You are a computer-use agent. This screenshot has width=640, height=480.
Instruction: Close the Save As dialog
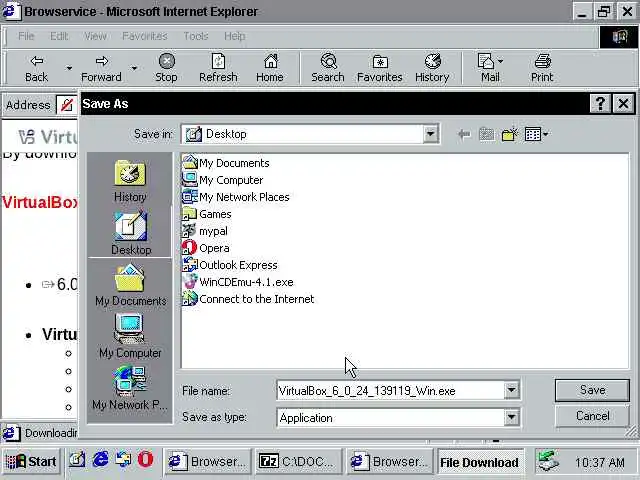623,104
